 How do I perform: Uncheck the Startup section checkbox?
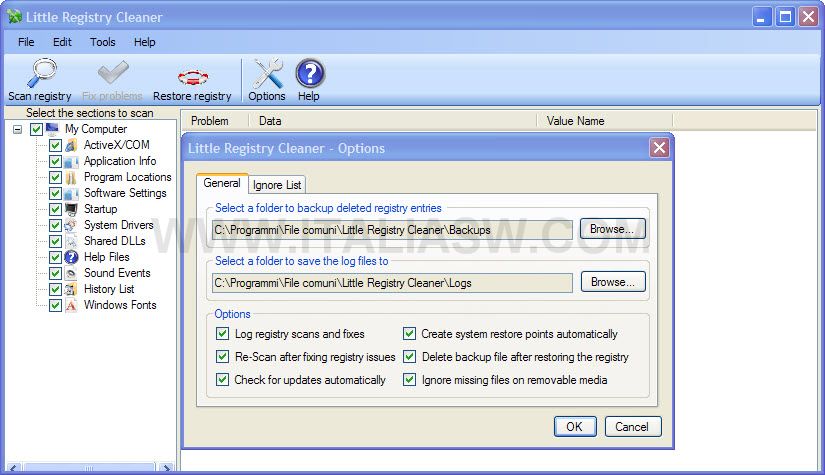[55, 209]
